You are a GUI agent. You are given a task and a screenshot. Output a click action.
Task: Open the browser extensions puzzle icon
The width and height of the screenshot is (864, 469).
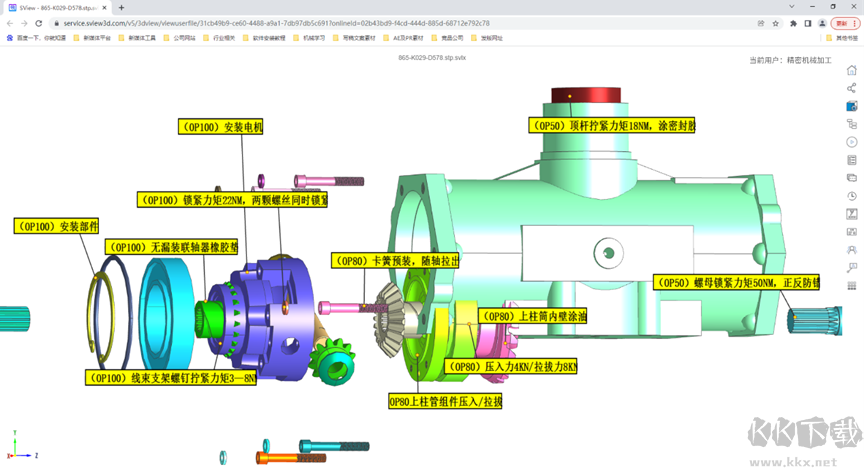coord(793,23)
